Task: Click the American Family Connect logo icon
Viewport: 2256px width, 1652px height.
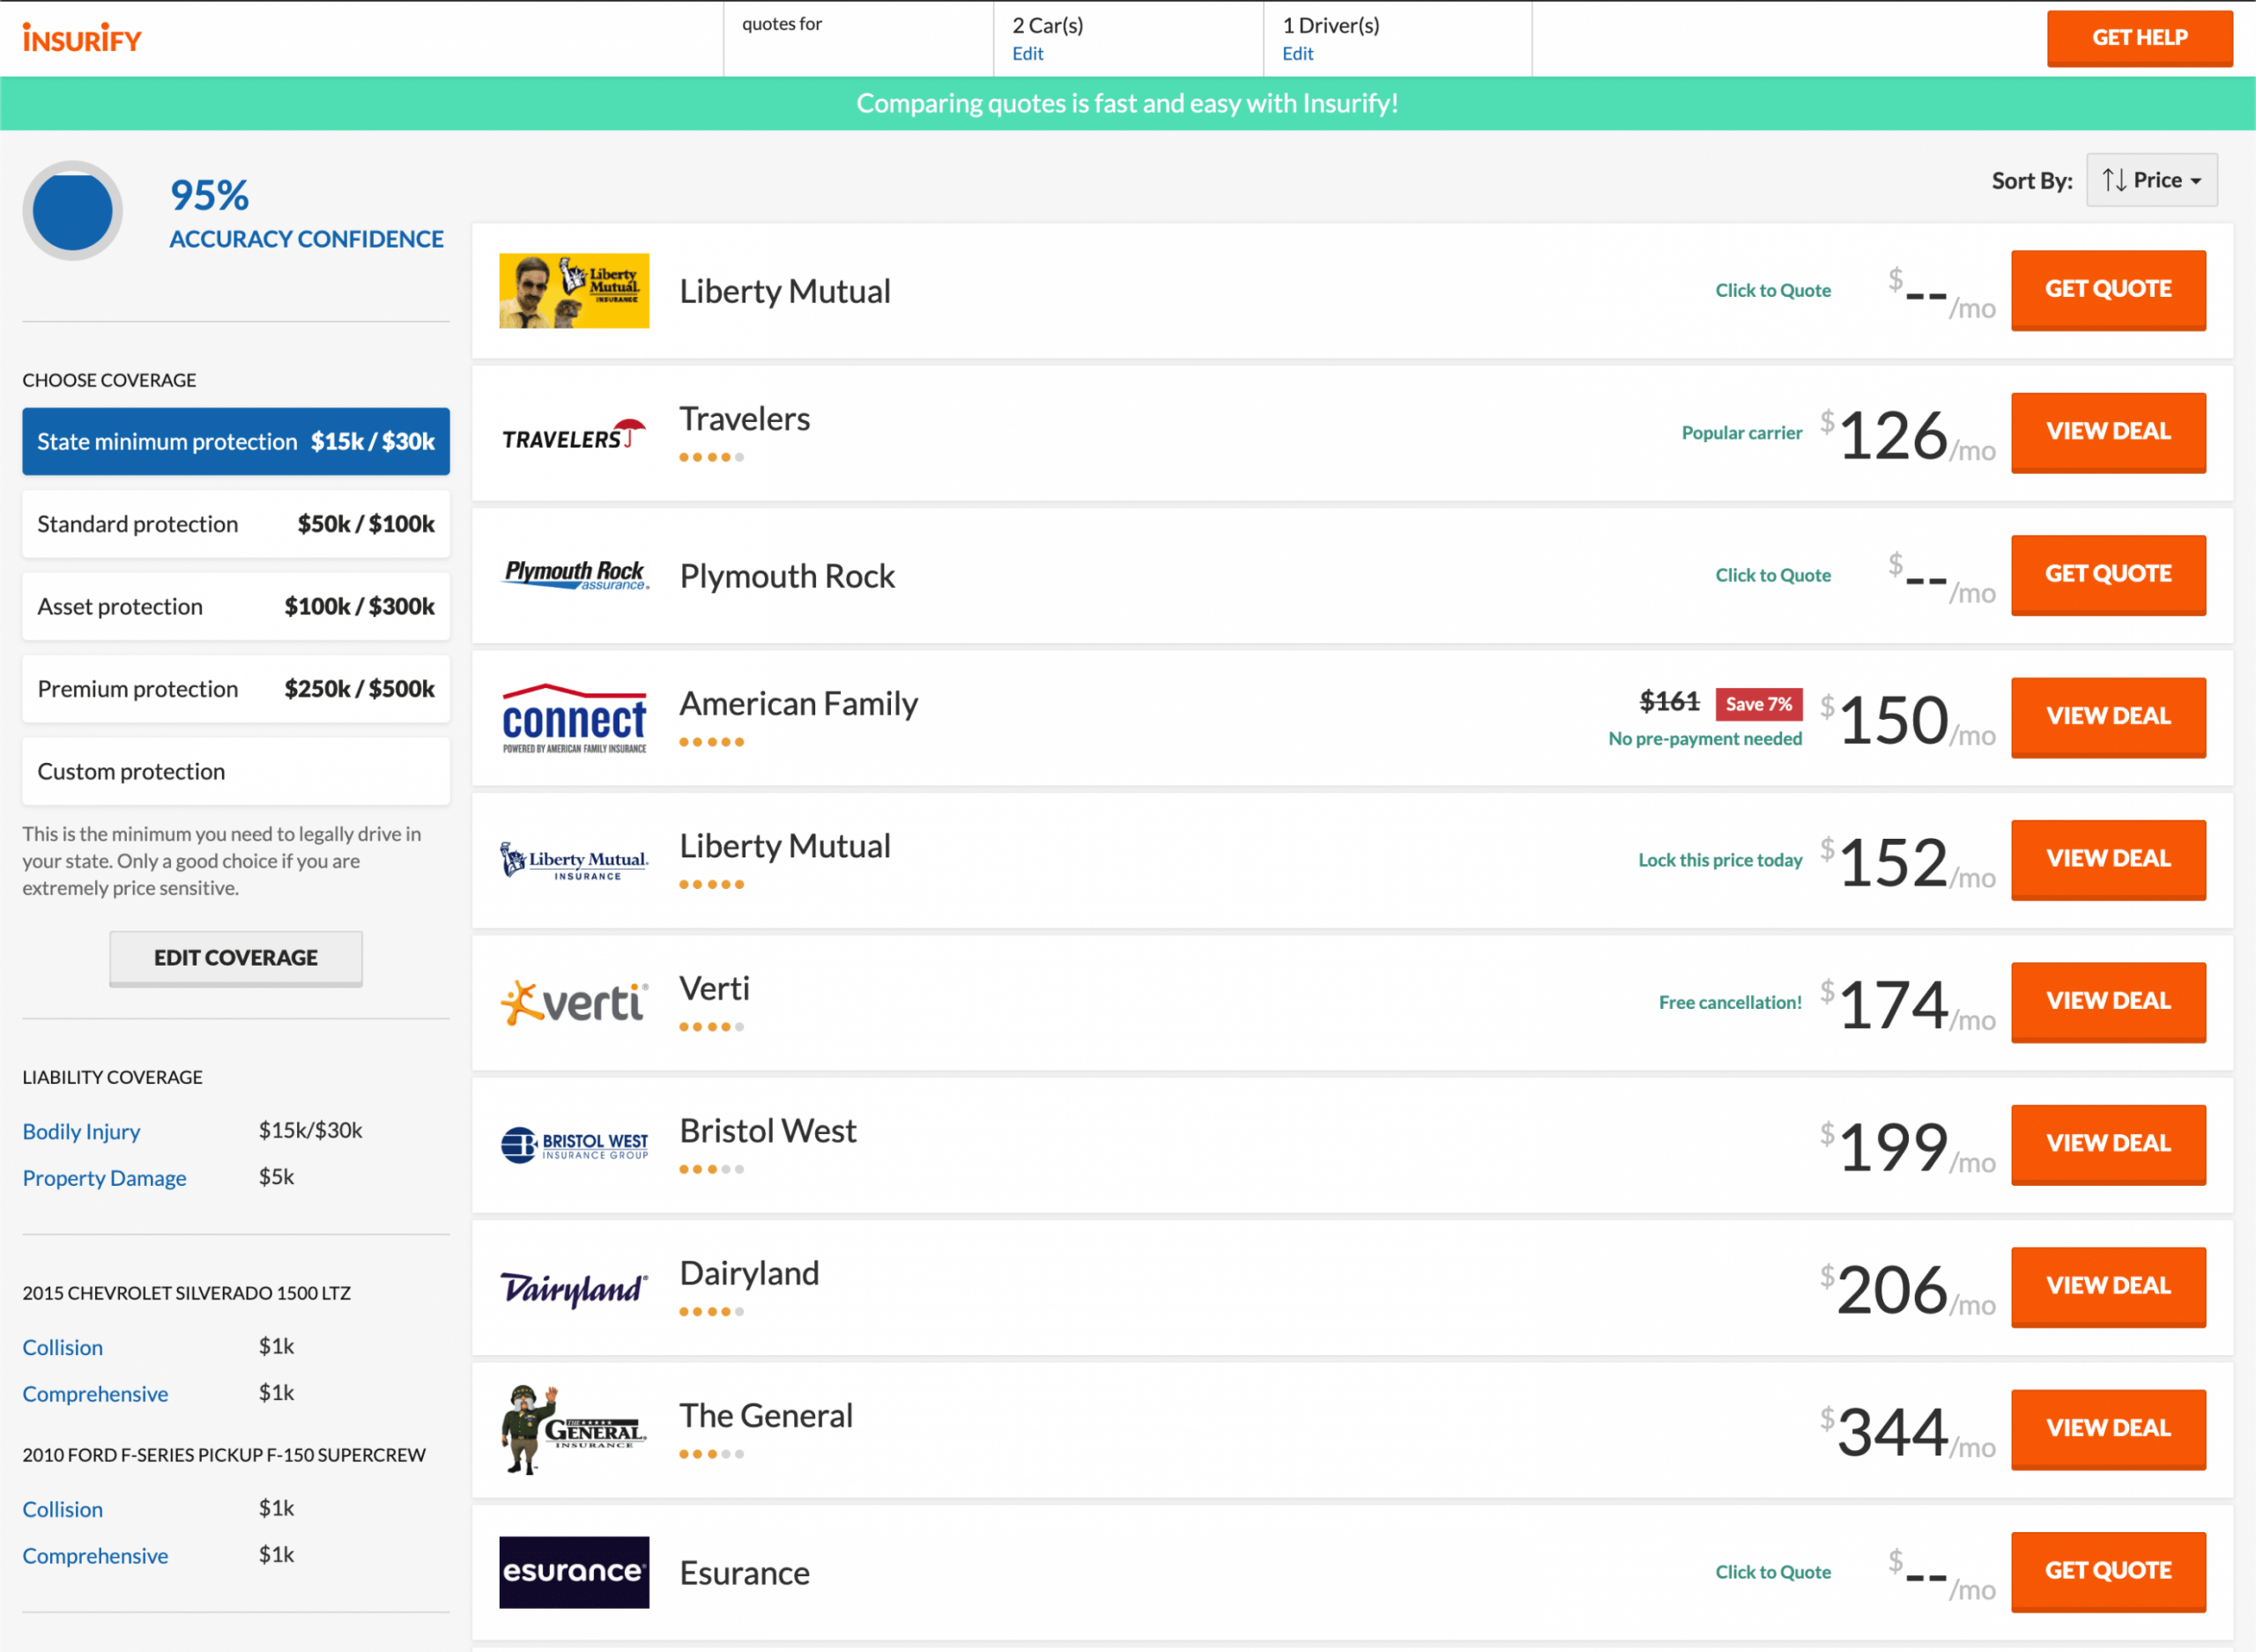Action: (x=573, y=713)
